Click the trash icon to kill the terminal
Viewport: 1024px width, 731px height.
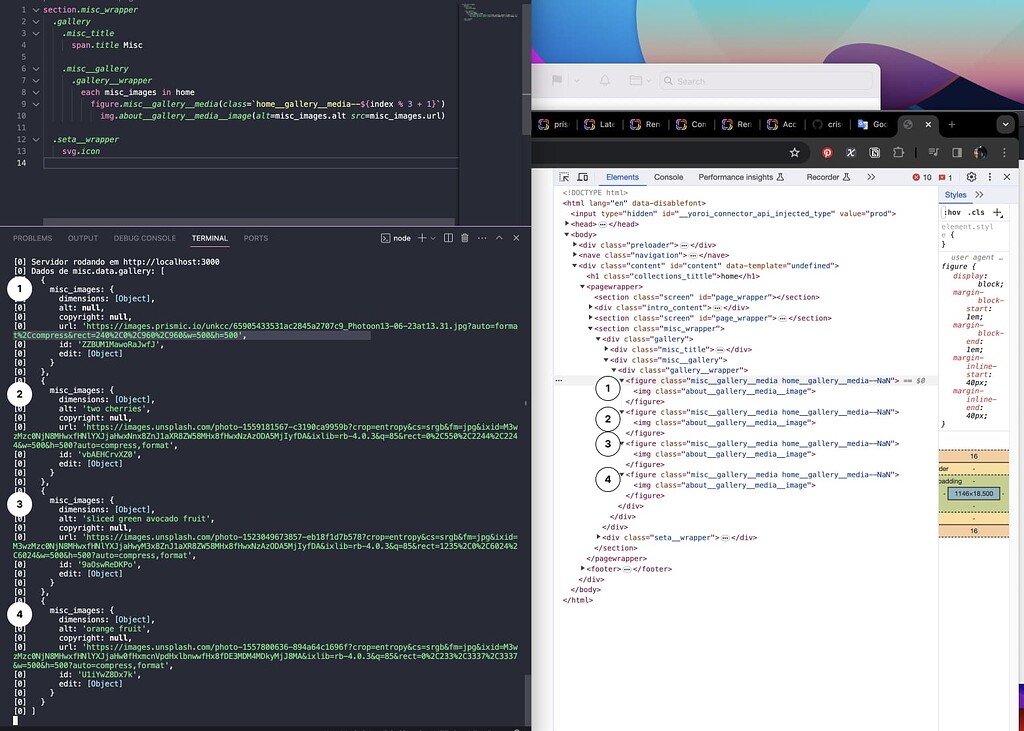[465, 238]
